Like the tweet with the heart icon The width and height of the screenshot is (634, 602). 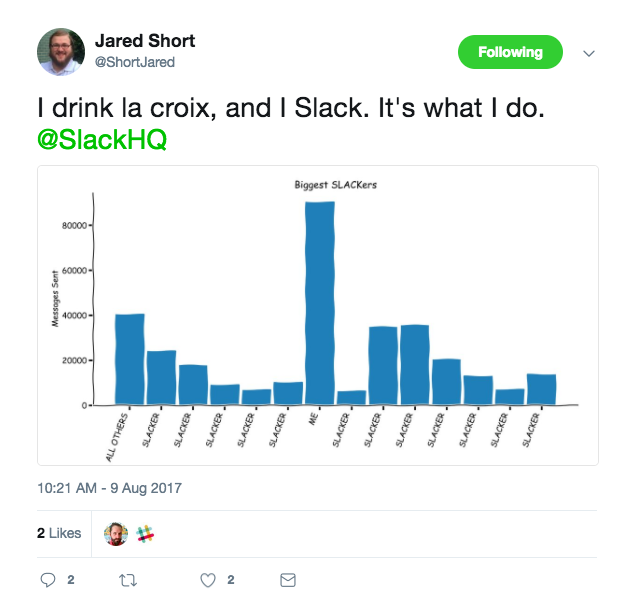(x=208, y=579)
